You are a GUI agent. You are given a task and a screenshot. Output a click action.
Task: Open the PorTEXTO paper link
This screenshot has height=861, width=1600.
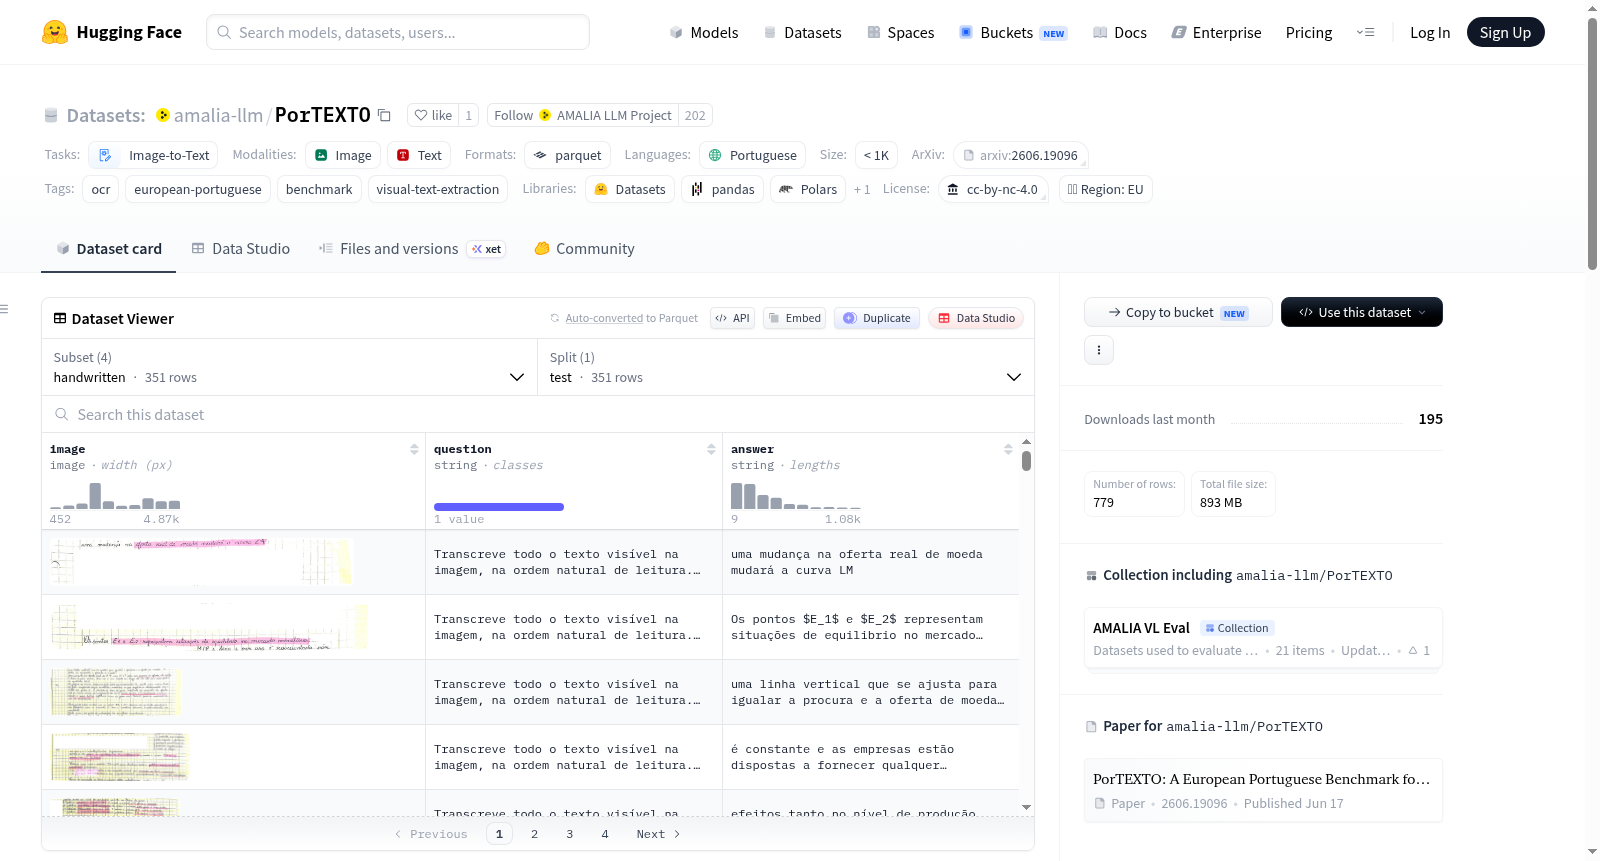click(1263, 790)
